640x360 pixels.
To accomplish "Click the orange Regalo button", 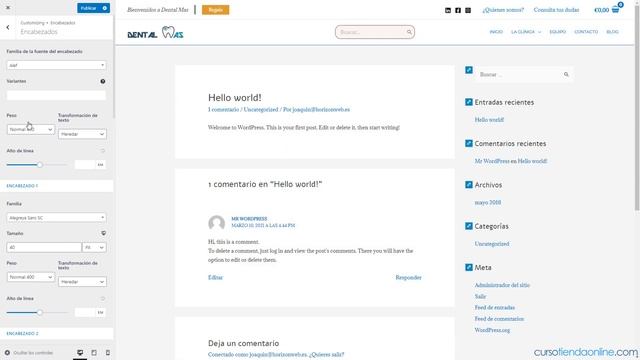I will click(216, 10).
